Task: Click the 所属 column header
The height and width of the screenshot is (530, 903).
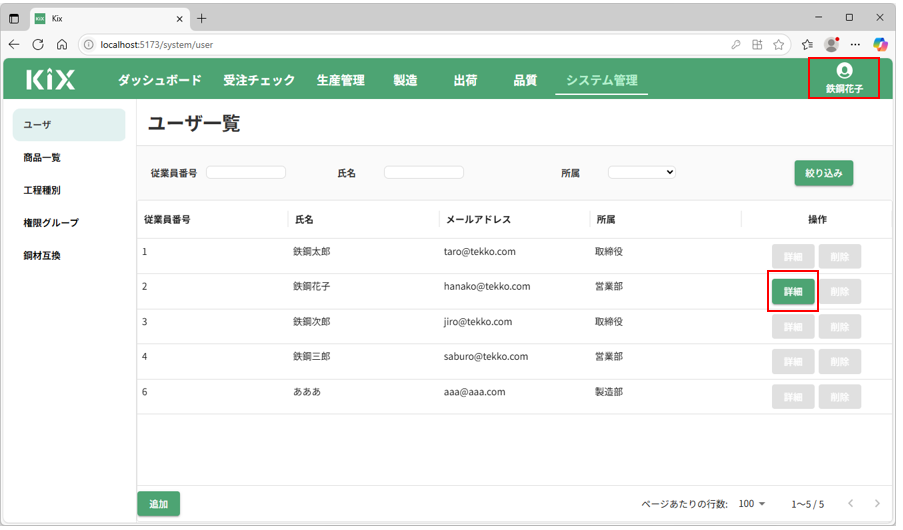Action: coord(606,219)
